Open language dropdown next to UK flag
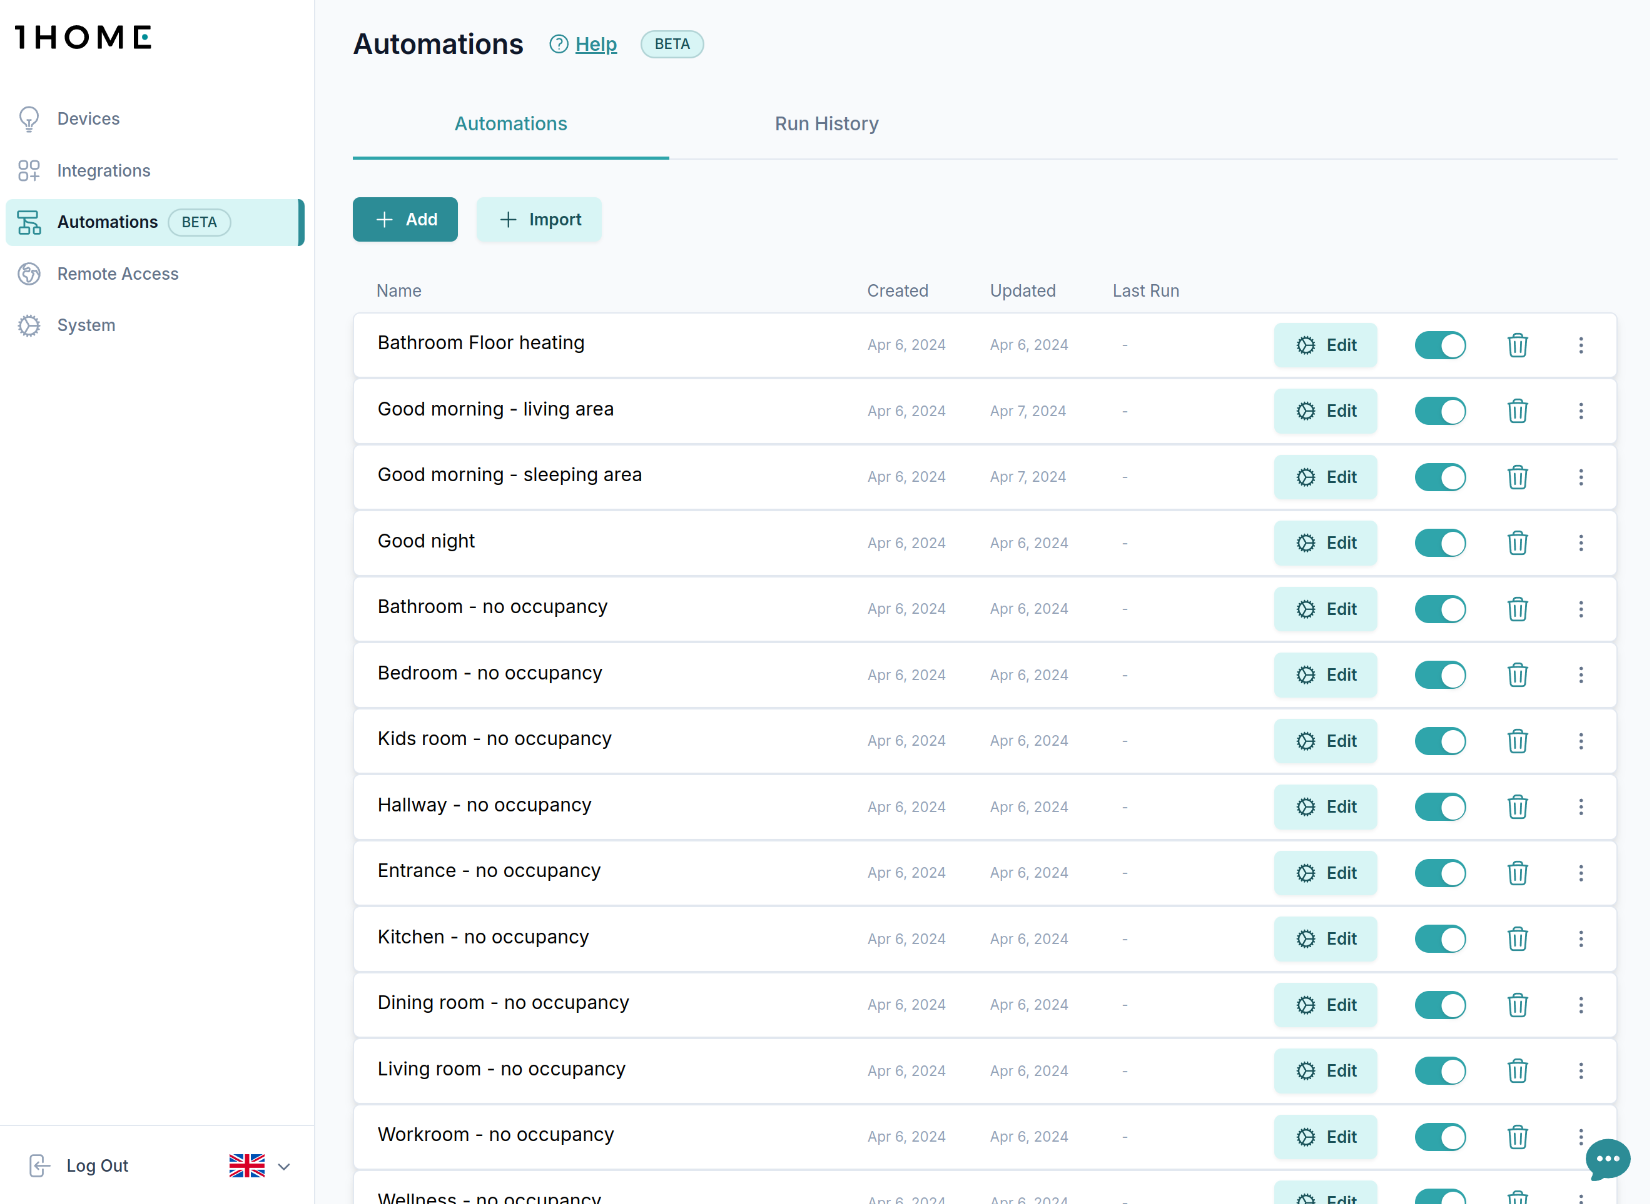Image resolution: width=1650 pixels, height=1204 pixels. (284, 1166)
